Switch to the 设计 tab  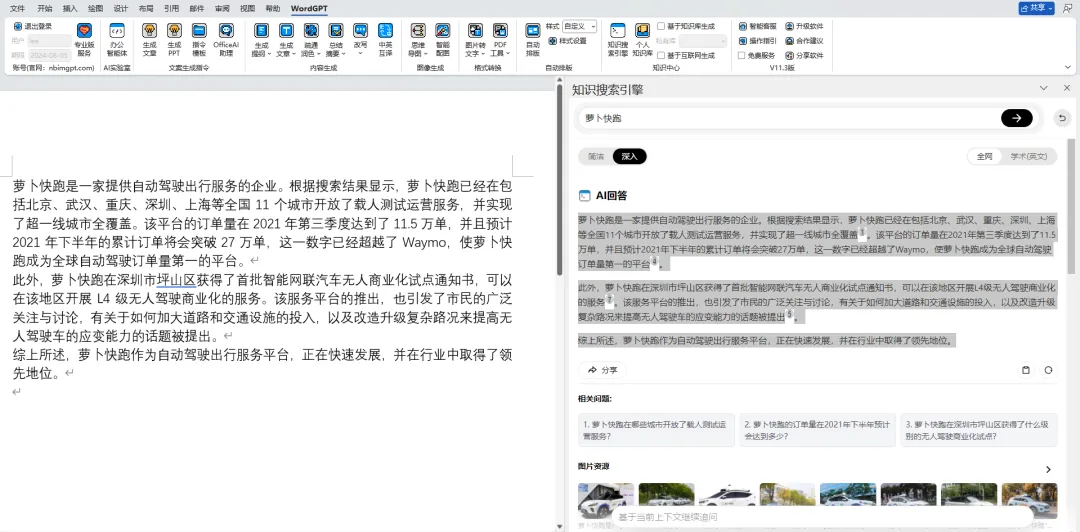[x=121, y=8]
